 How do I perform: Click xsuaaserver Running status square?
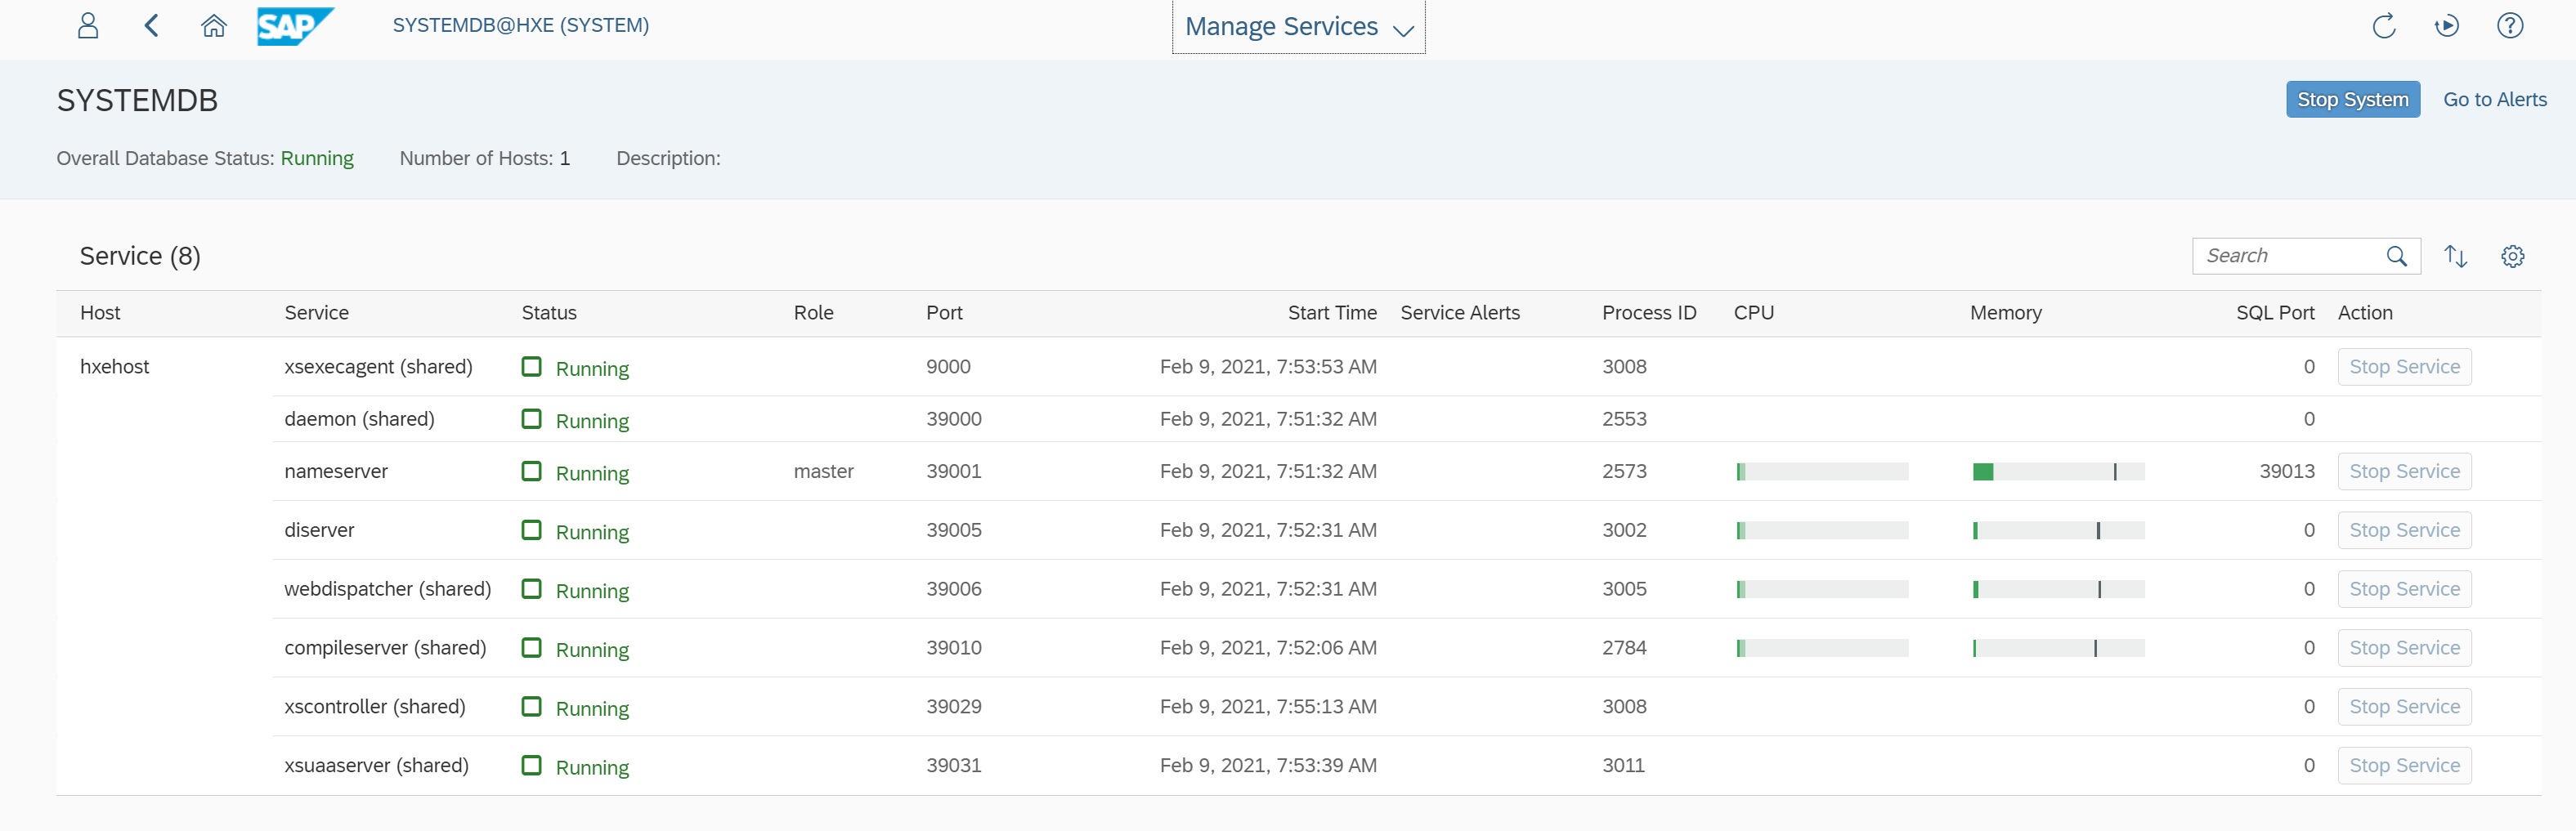(x=532, y=765)
